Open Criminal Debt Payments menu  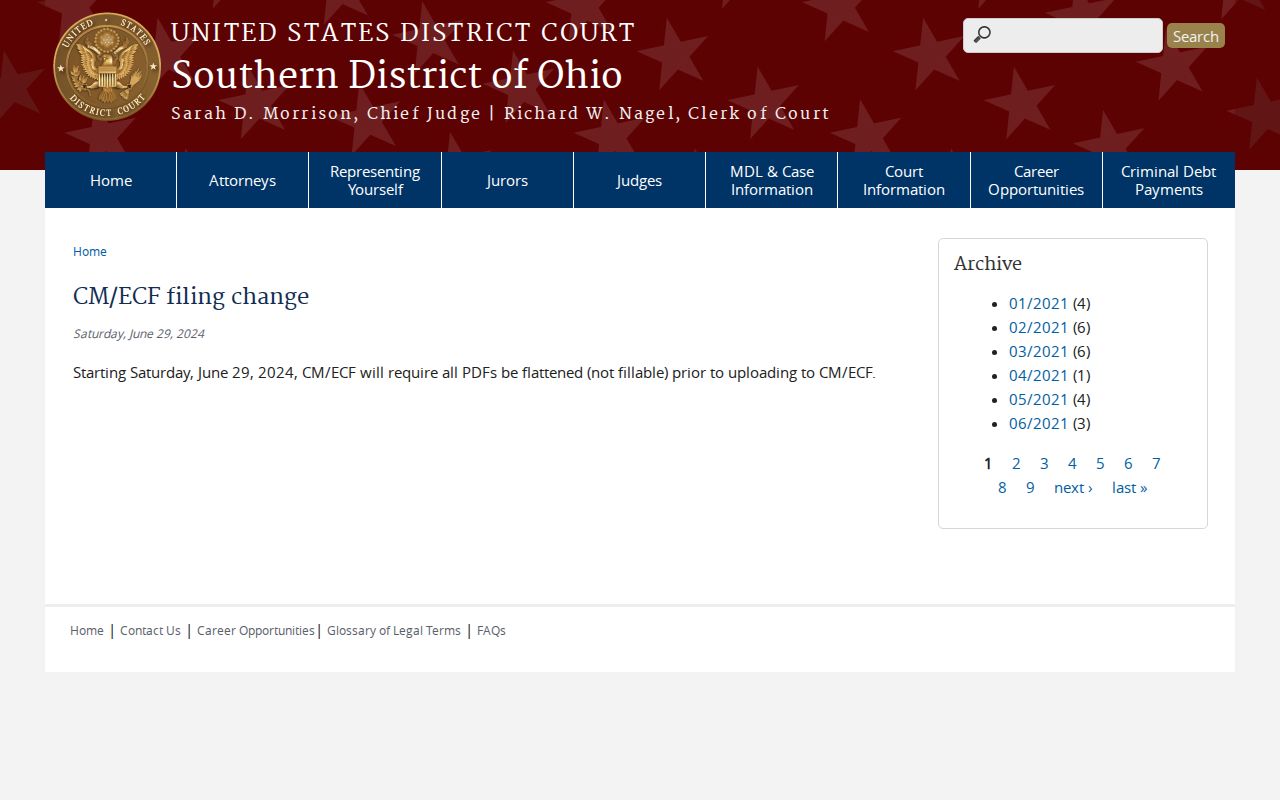click(x=1169, y=180)
